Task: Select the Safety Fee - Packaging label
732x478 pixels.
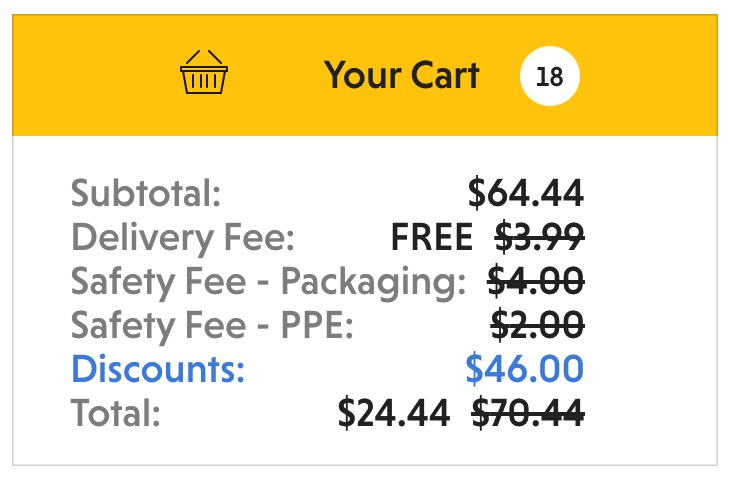Action: [268, 282]
